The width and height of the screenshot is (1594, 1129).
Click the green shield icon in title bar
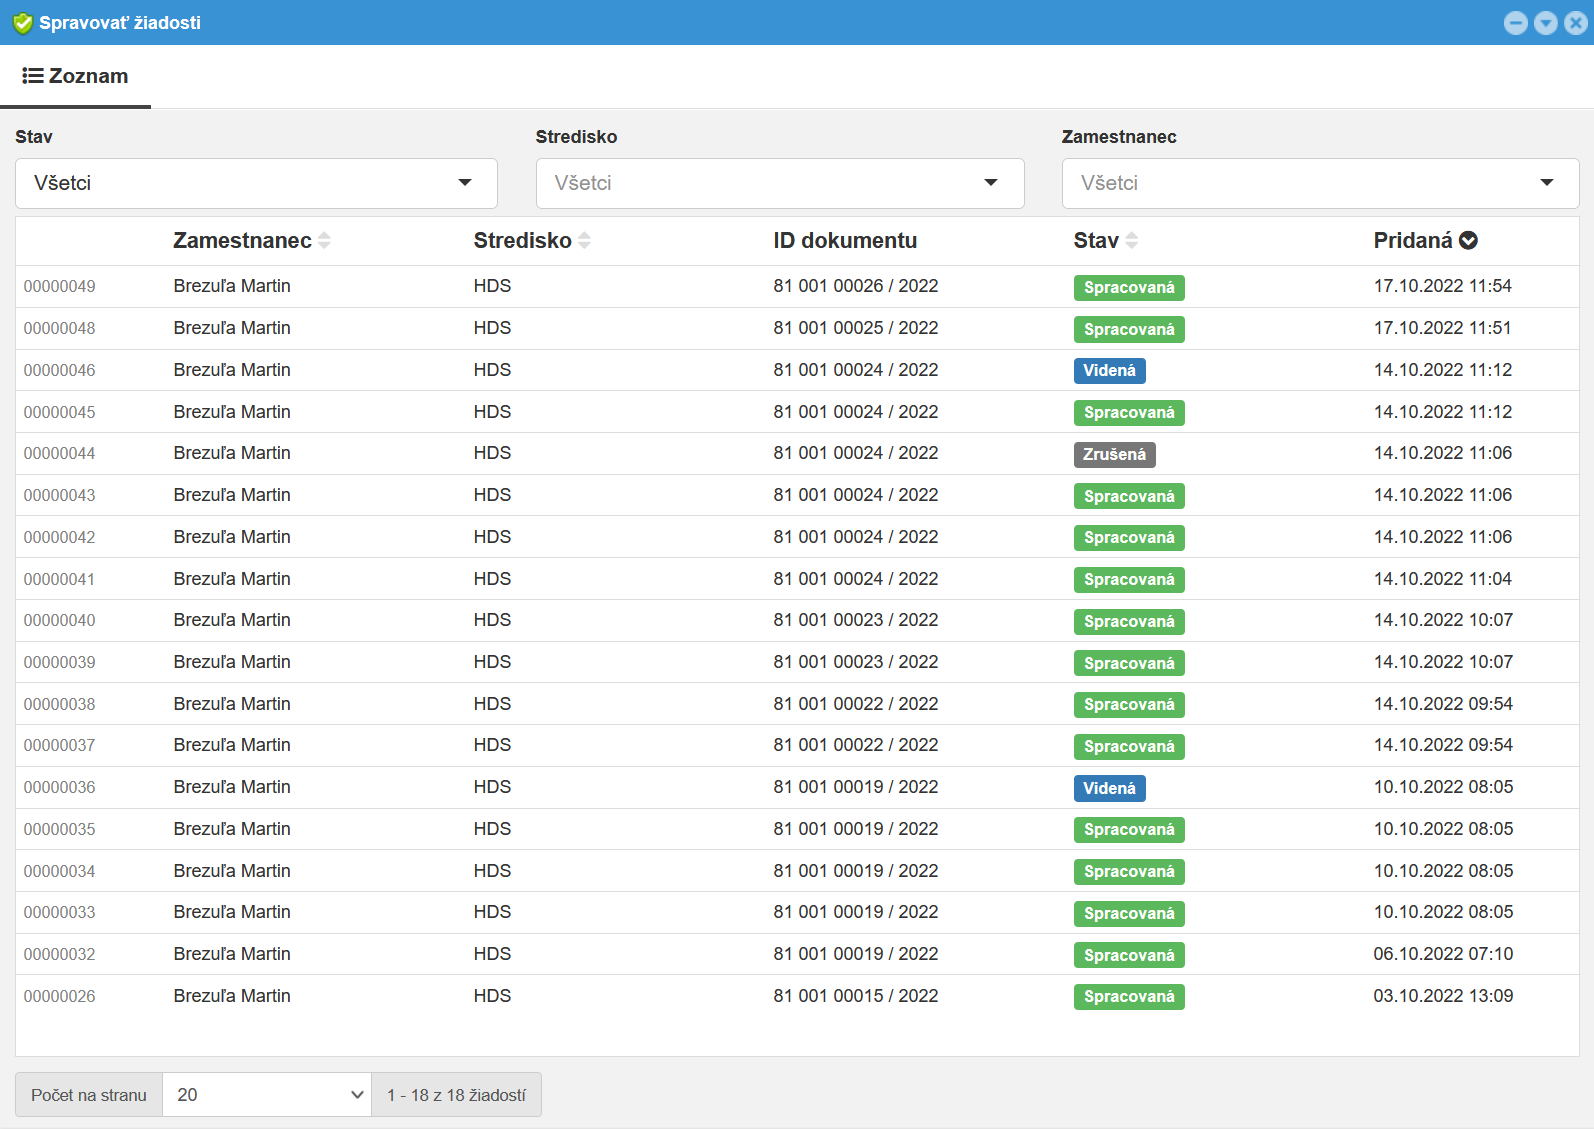[22, 23]
